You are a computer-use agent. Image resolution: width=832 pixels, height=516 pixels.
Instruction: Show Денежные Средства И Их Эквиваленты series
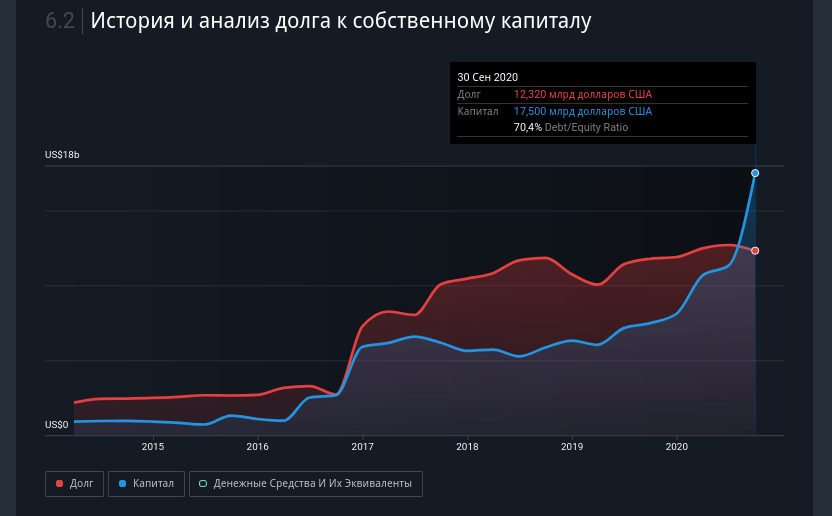click(306, 484)
